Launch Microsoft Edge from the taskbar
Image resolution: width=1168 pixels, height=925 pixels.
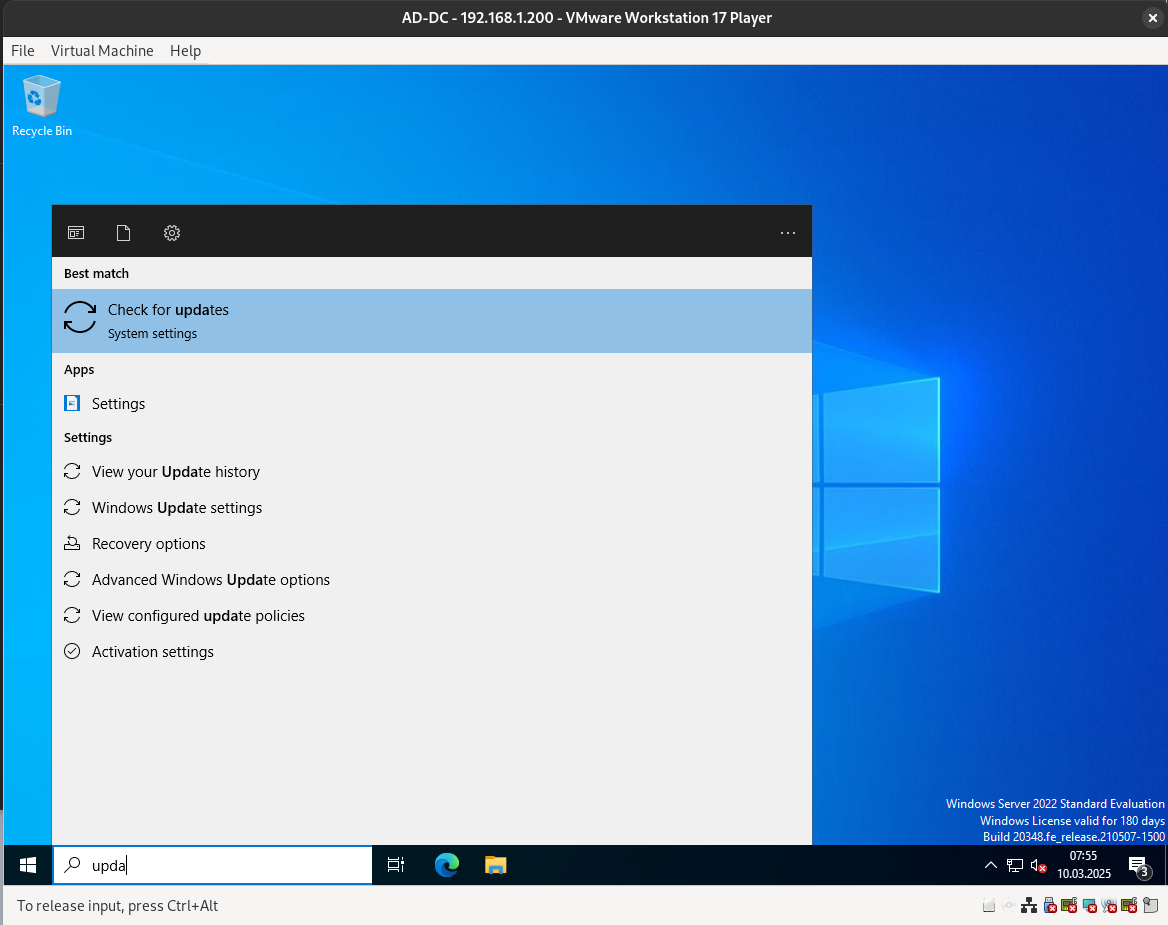coord(446,865)
